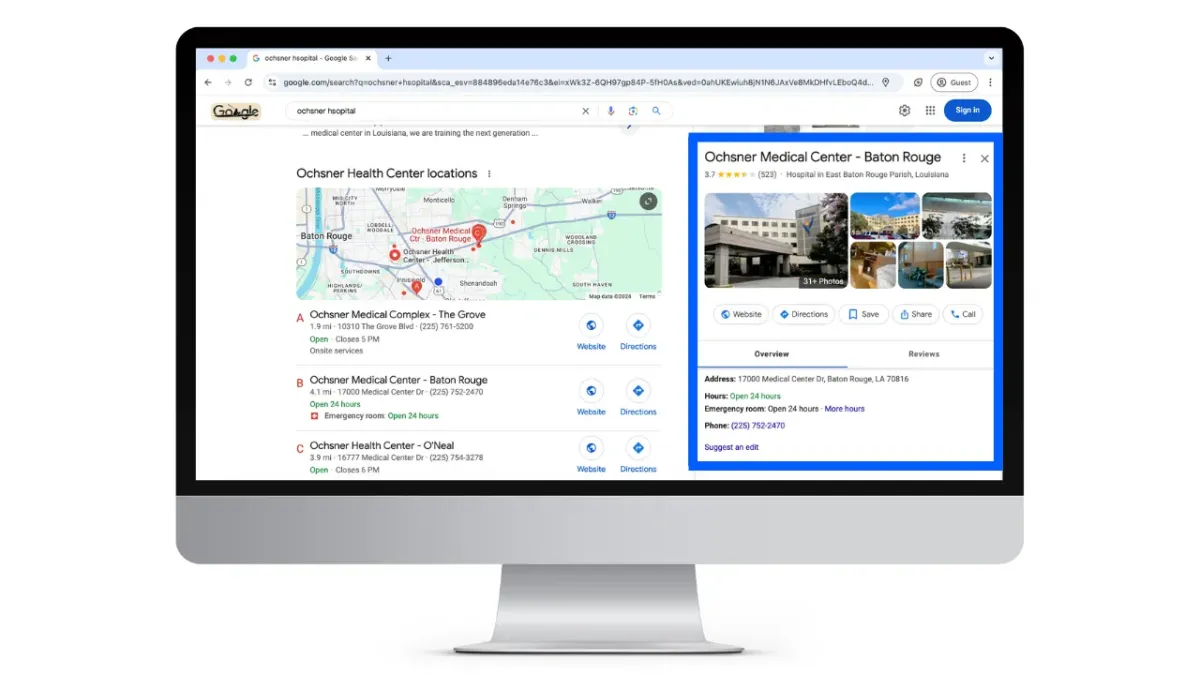Click the (523) reviews count

click(x=767, y=175)
